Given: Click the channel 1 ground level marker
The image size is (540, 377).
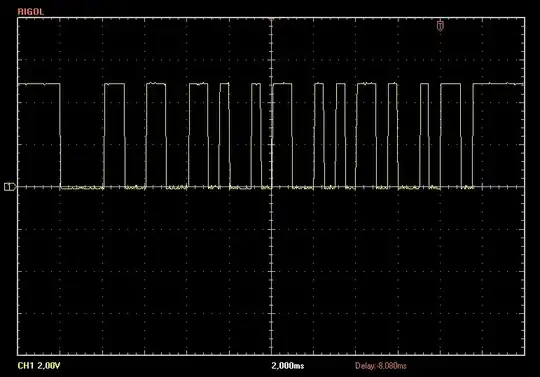Looking at the screenshot, I should pos(10,187).
